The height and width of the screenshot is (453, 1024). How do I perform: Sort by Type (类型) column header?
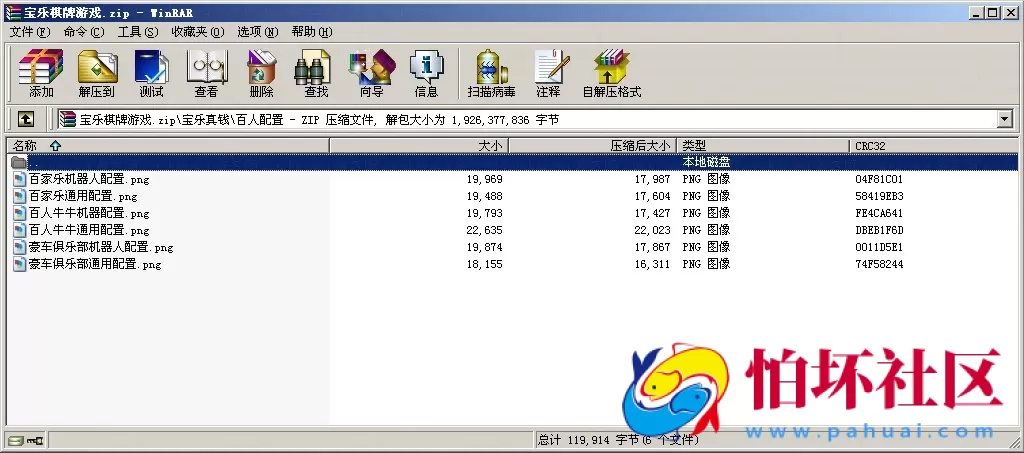763,146
